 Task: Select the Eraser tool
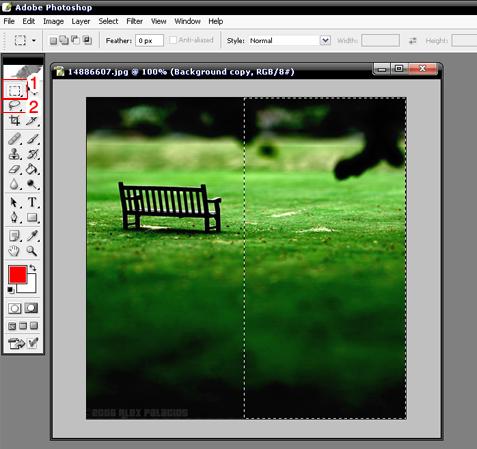coord(14,169)
